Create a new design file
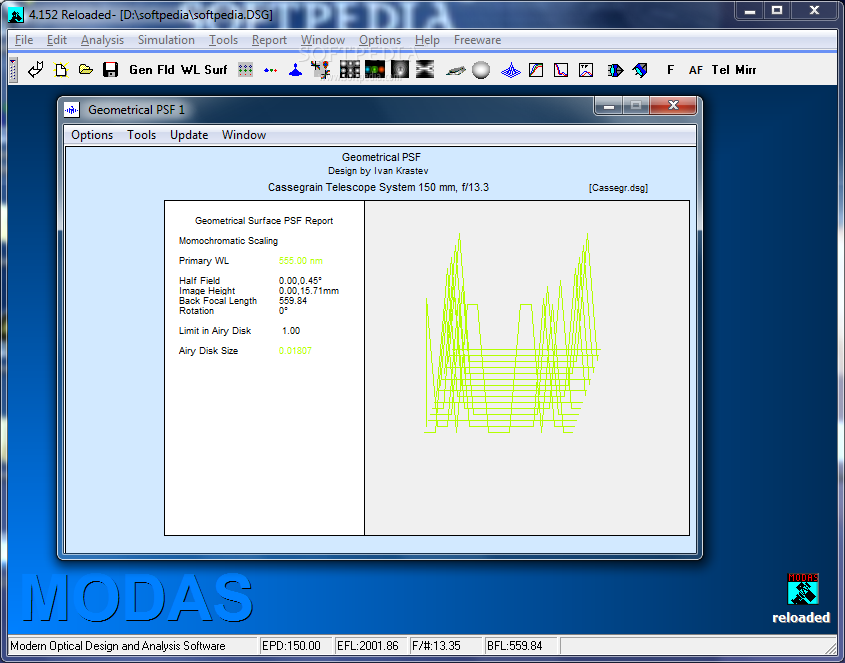The height and width of the screenshot is (663, 845). 61,70
